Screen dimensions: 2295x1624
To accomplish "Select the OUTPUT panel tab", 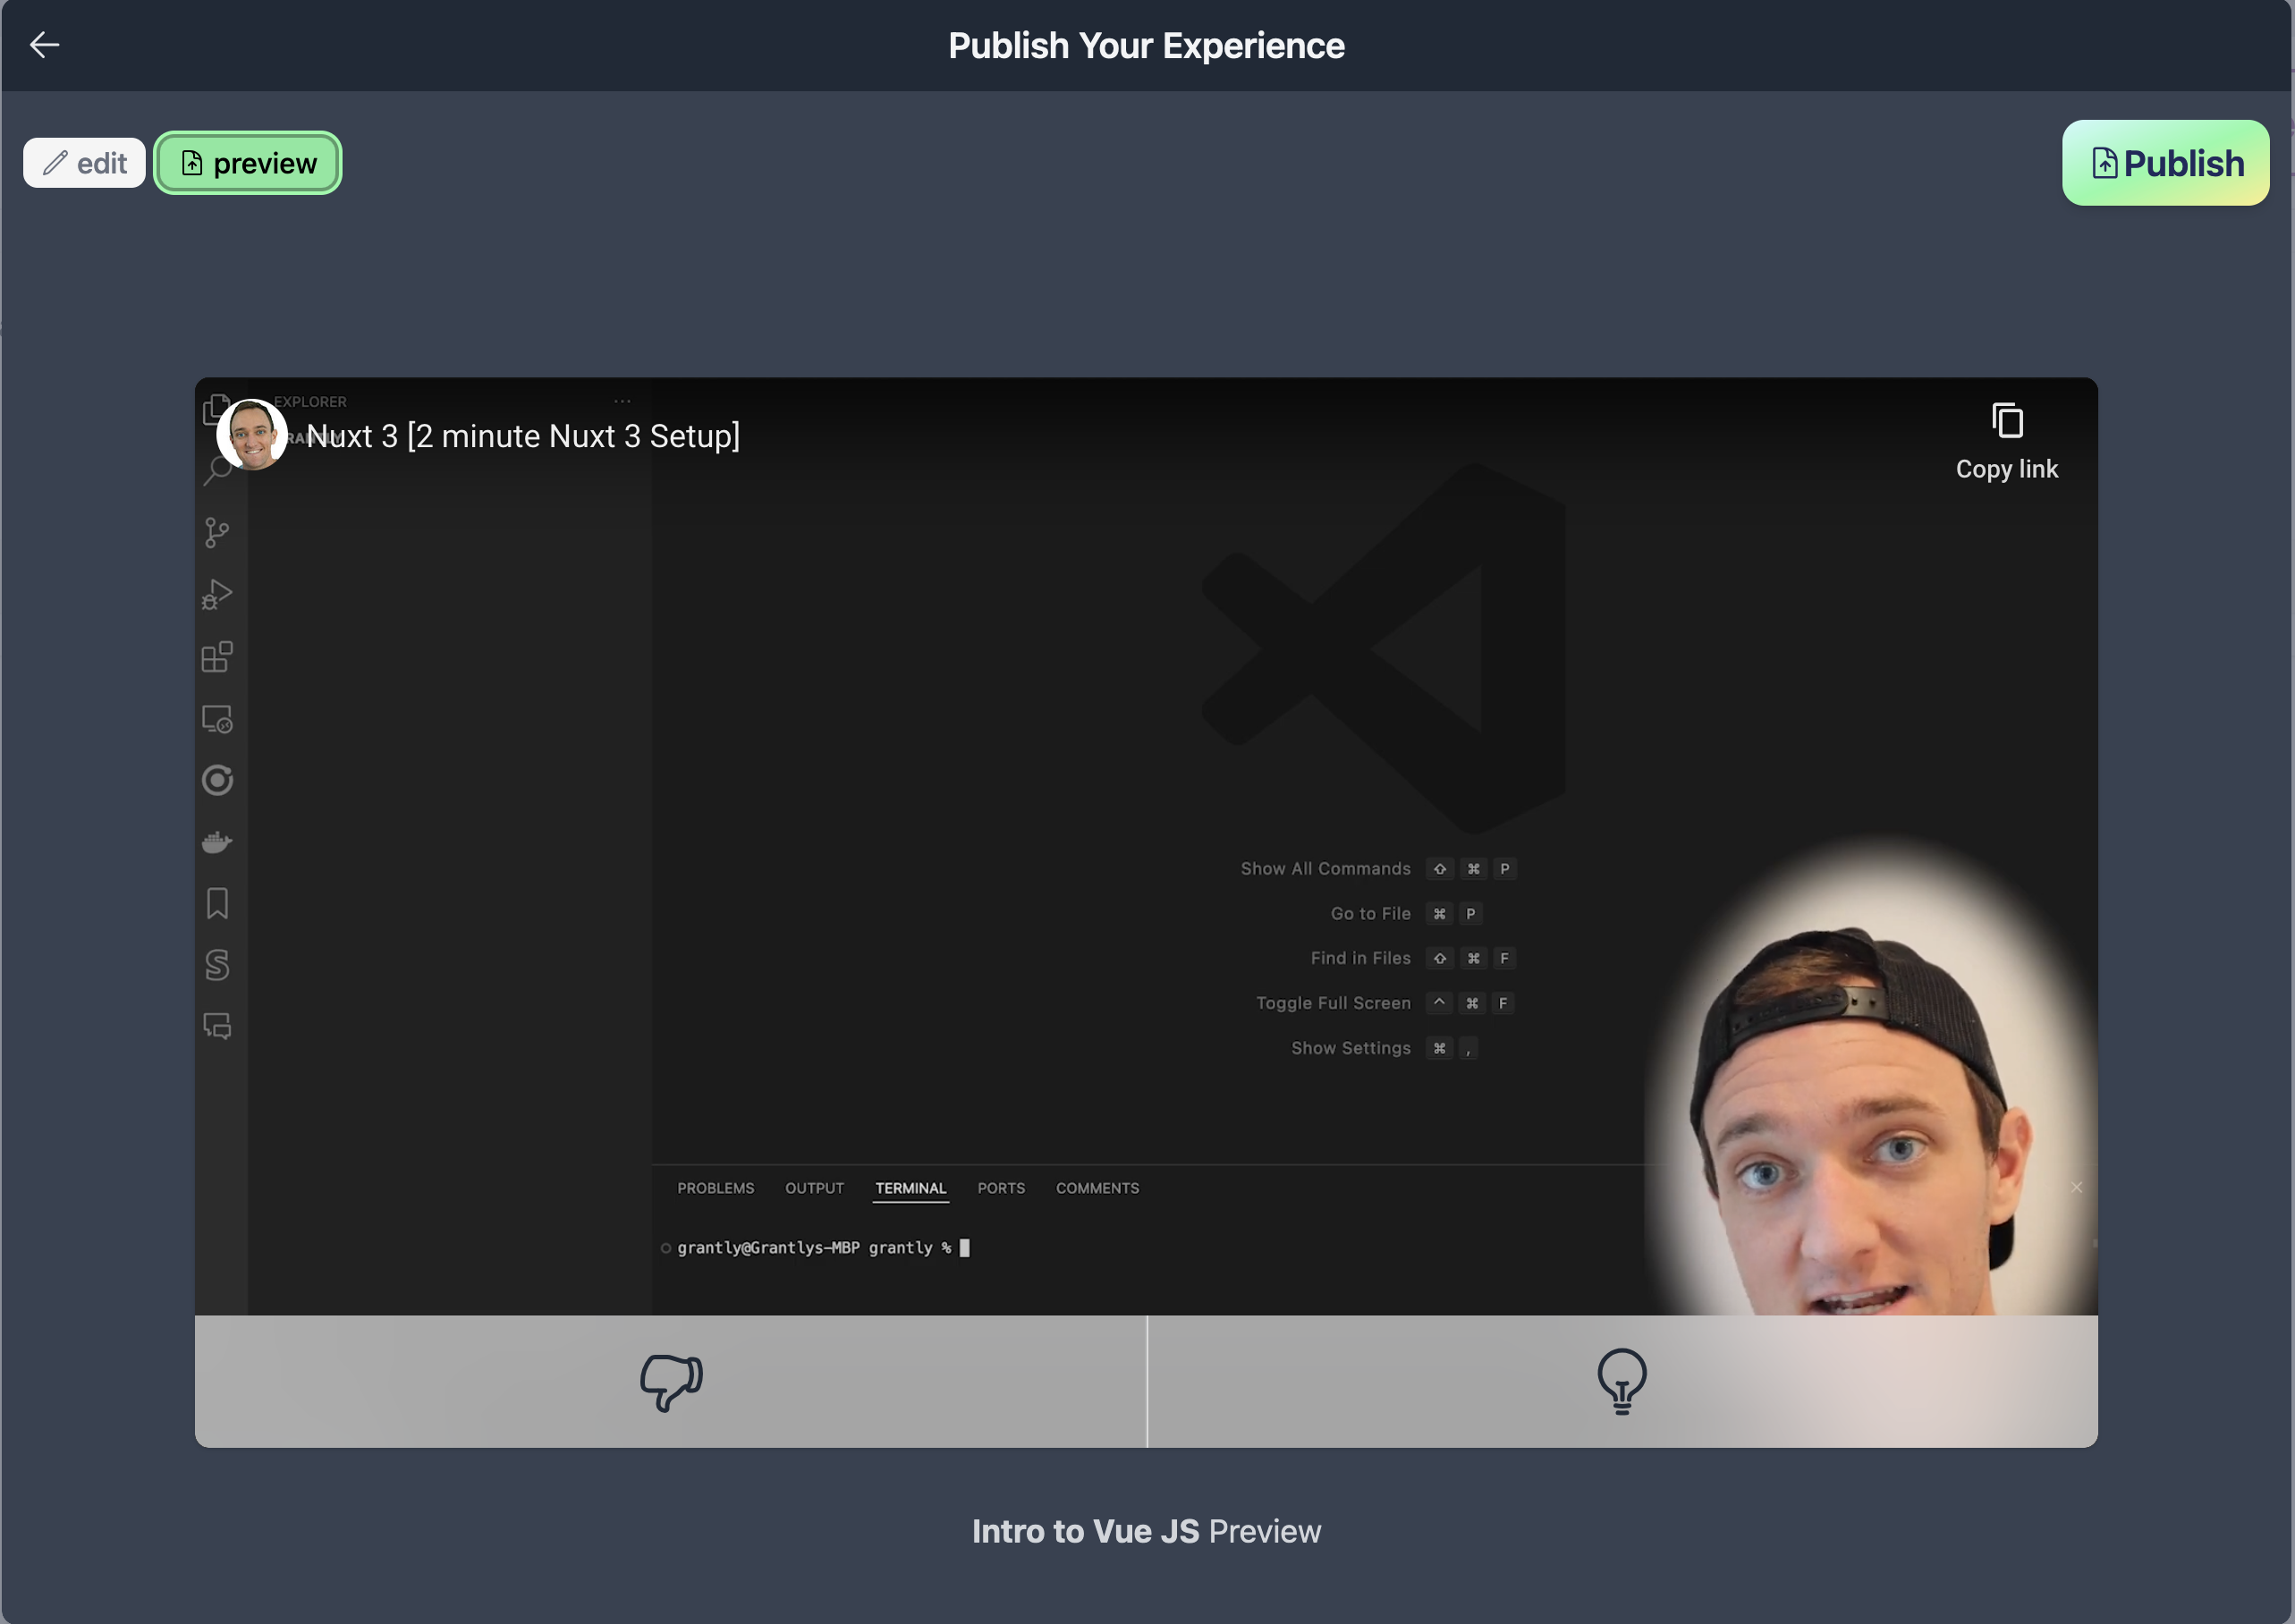I will [x=814, y=1188].
